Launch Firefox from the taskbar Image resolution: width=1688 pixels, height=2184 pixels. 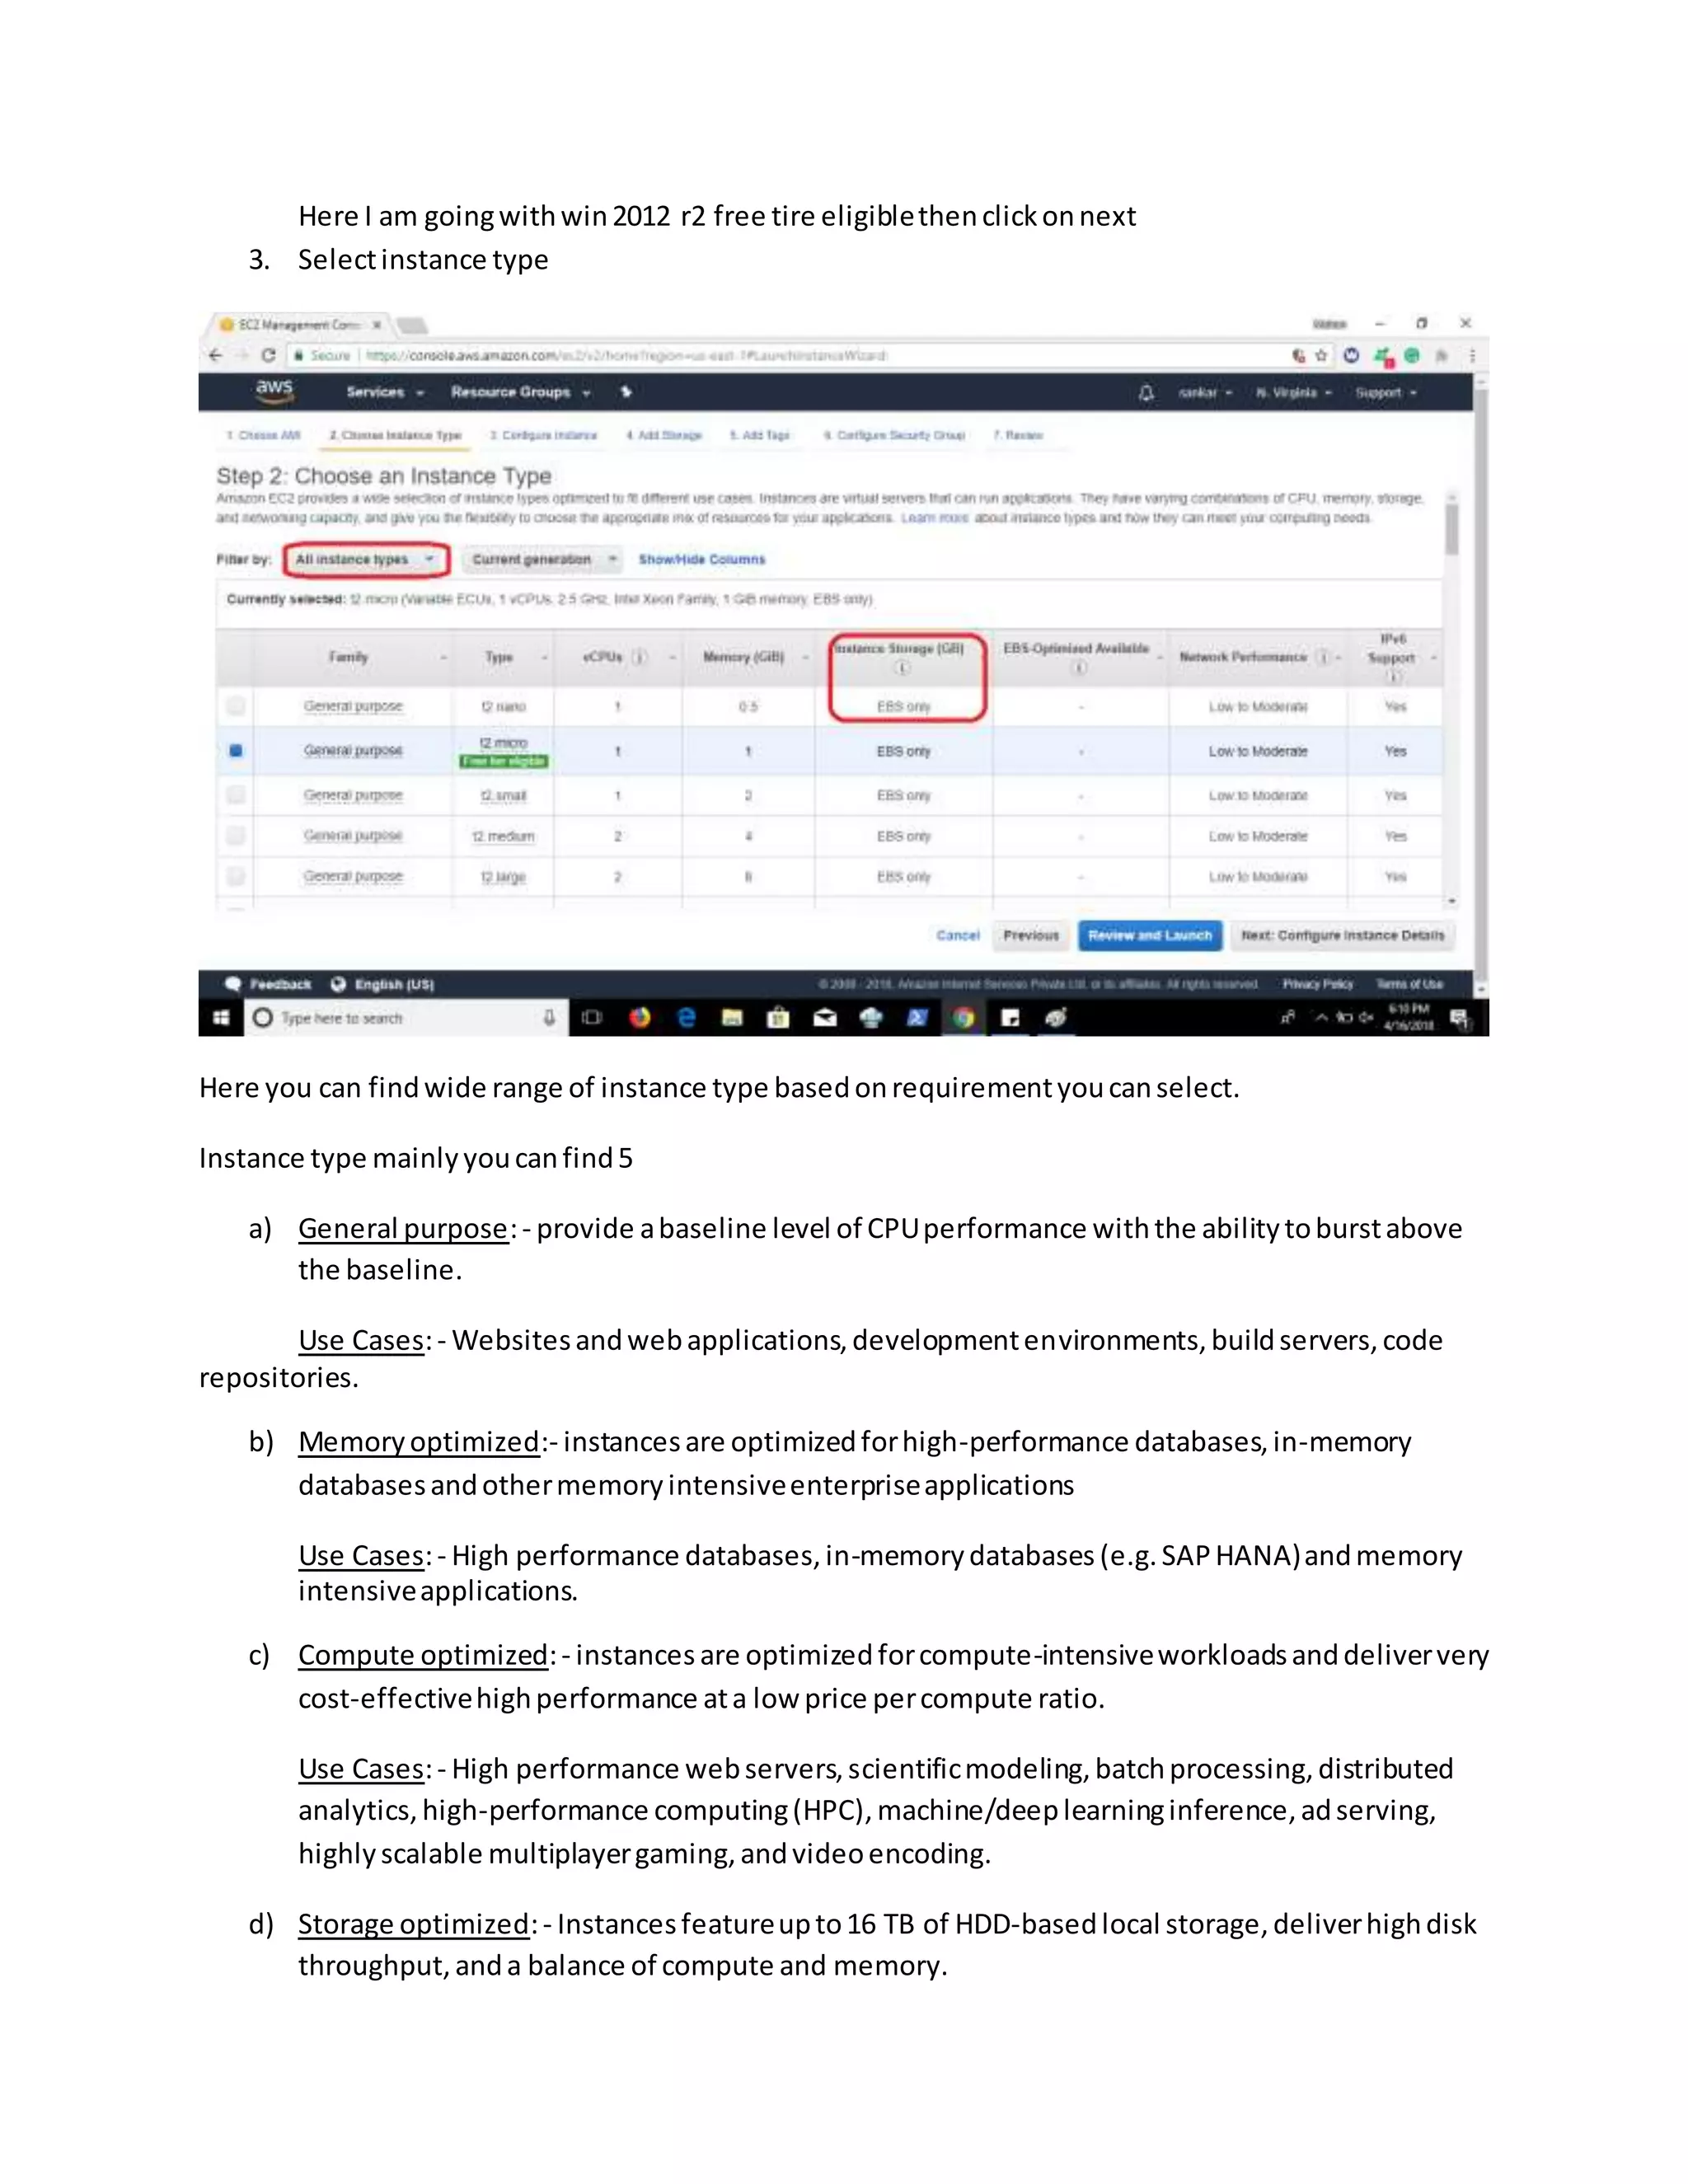pos(640,1018)
